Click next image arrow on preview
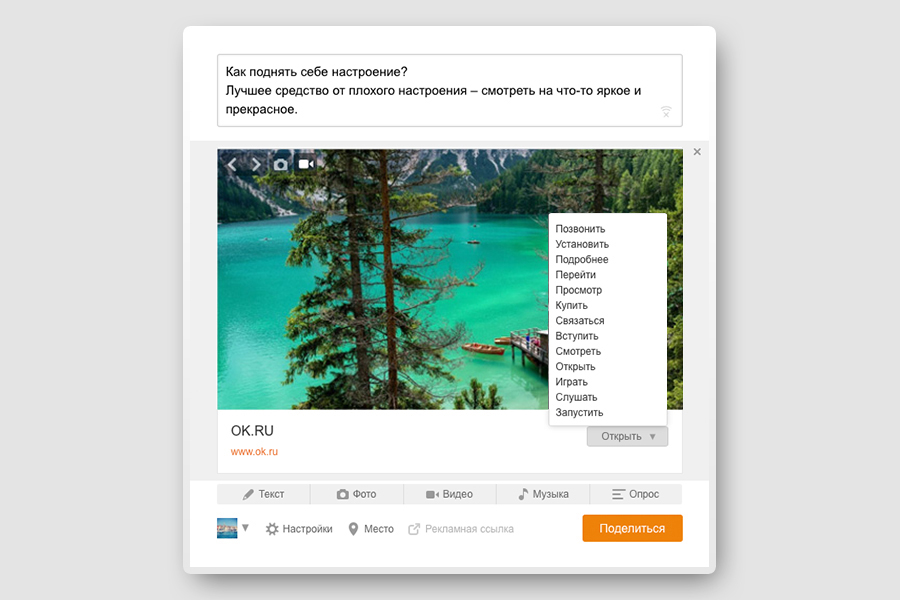This screenshot has width=900, height=600. click(x=256, y=165)
